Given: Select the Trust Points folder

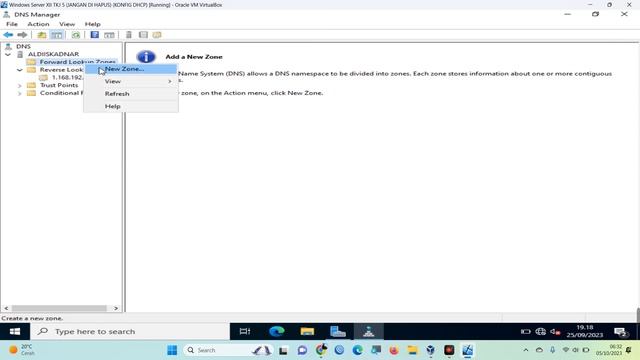Looking at the screenshot, I should (x=59, y=85).
